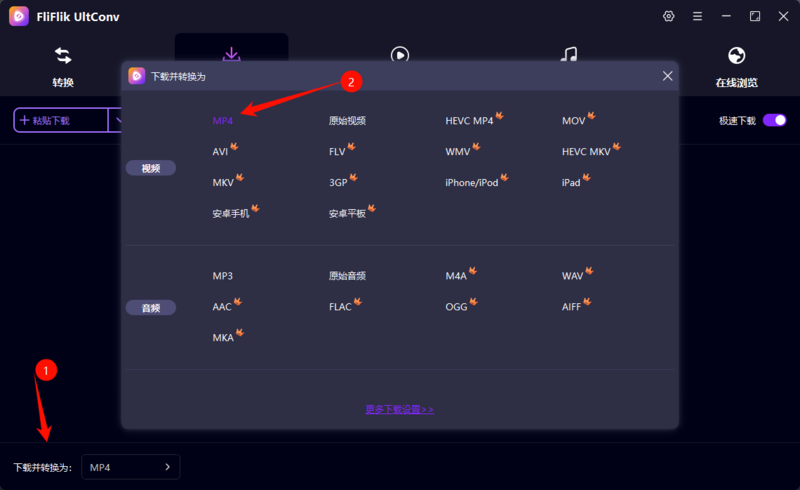Expand the paste download dropdown arrow
Image resolution: width=800 pixels, height=490 pixels.
[x=117, y=120]
